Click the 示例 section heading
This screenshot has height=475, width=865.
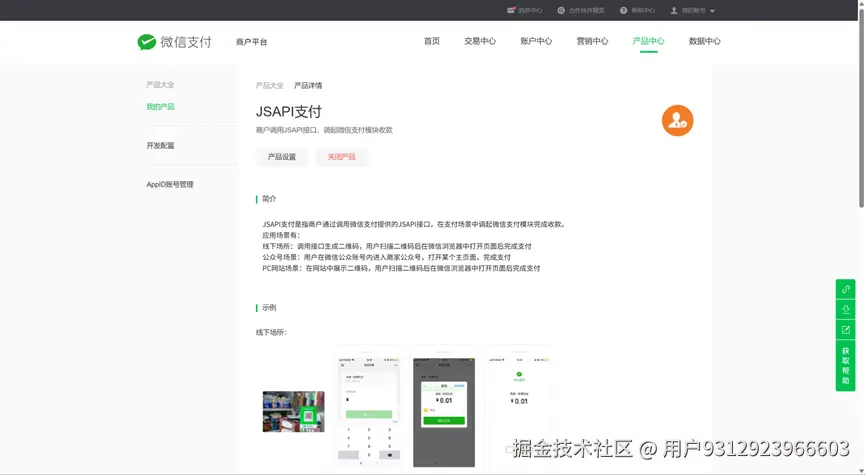click(x=269, y=307)
